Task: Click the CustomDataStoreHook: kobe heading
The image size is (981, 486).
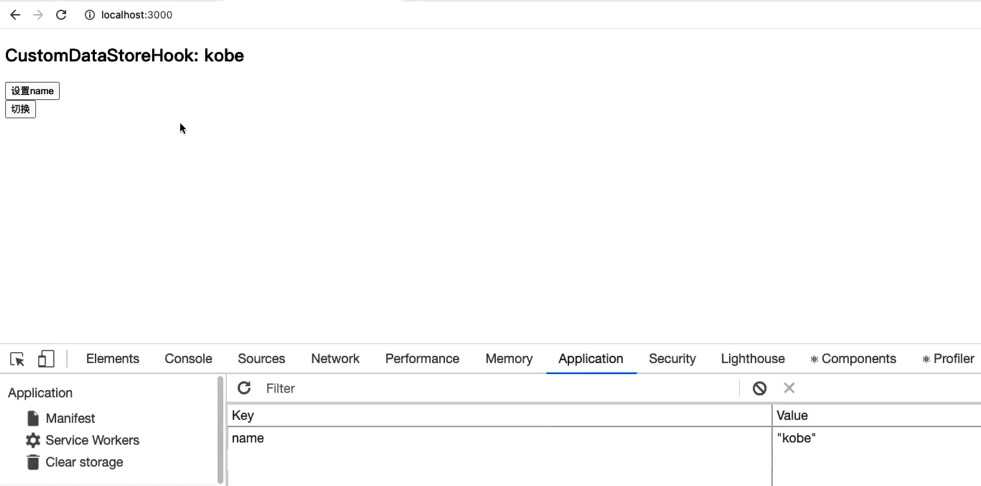Action: 125,56
